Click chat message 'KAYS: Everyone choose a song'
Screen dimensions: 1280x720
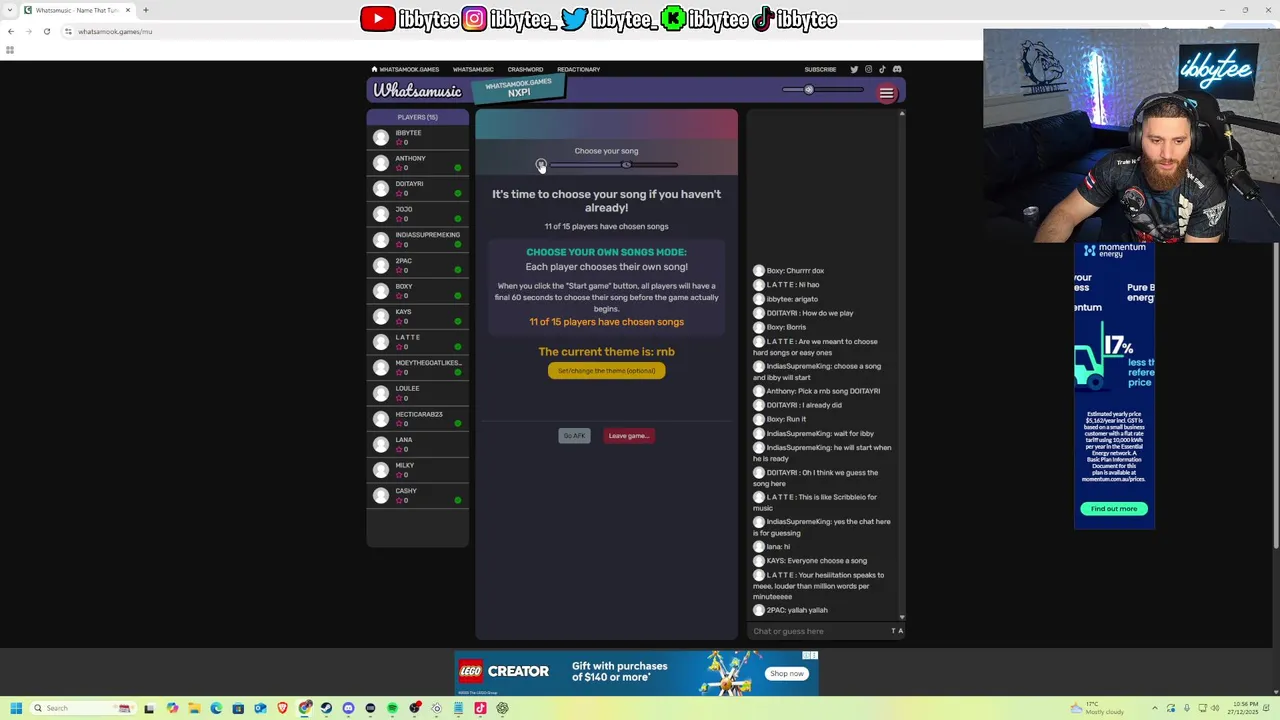coord(817,561)
